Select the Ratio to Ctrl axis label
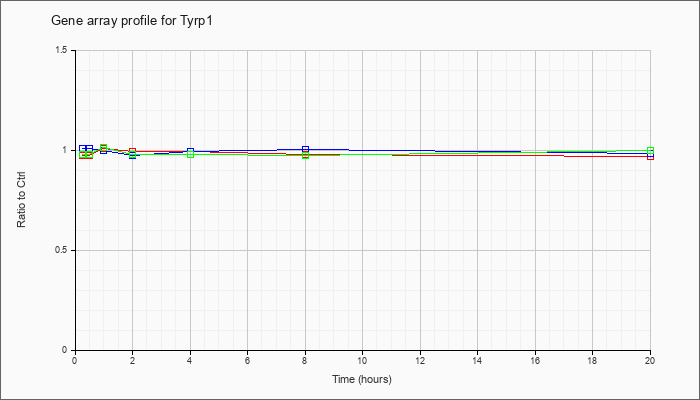 (x=21, y=200)
